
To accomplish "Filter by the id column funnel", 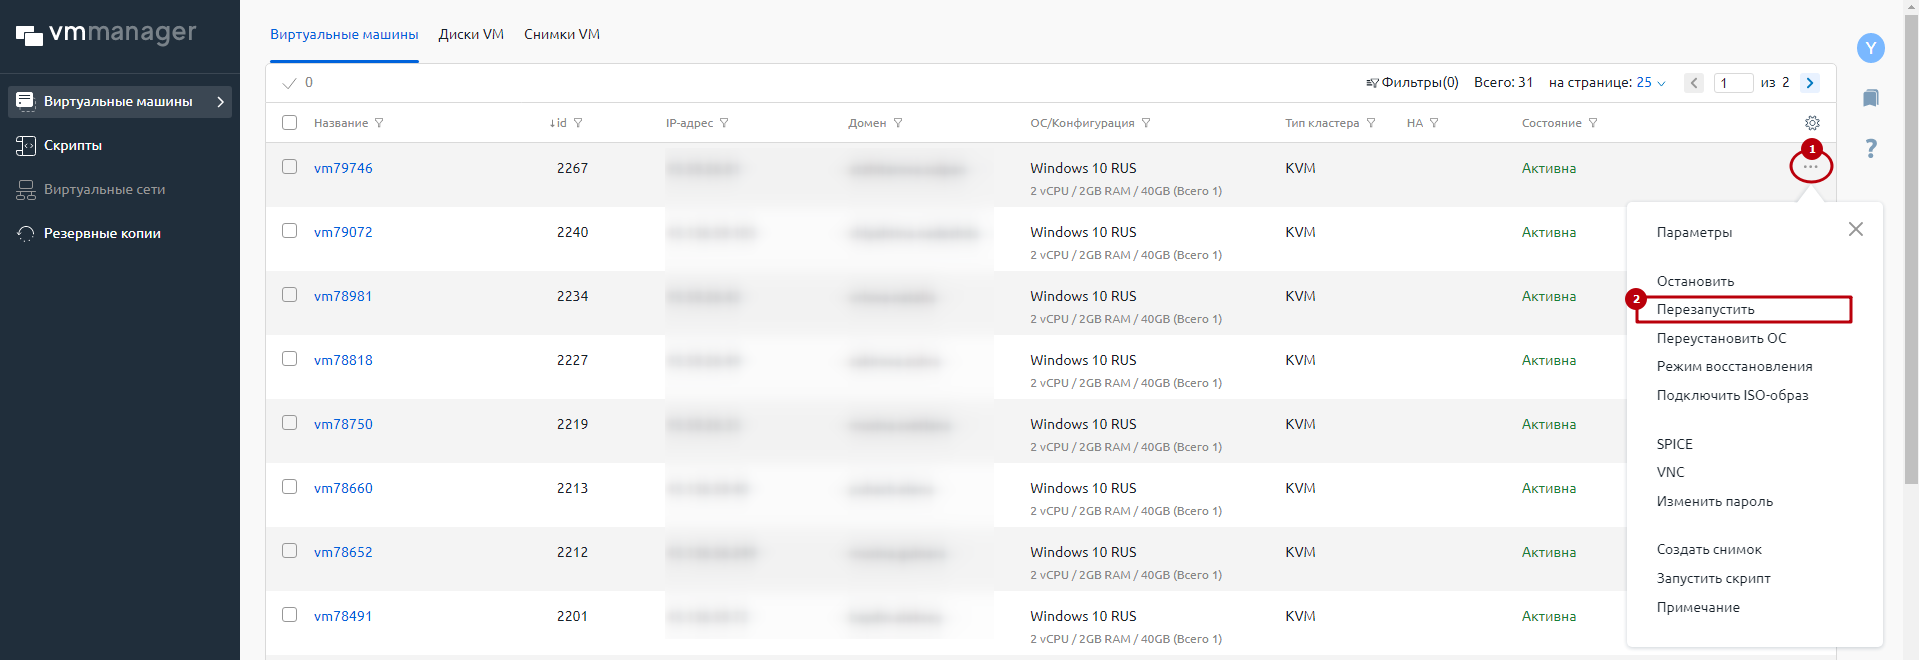I will click(578, 123).
